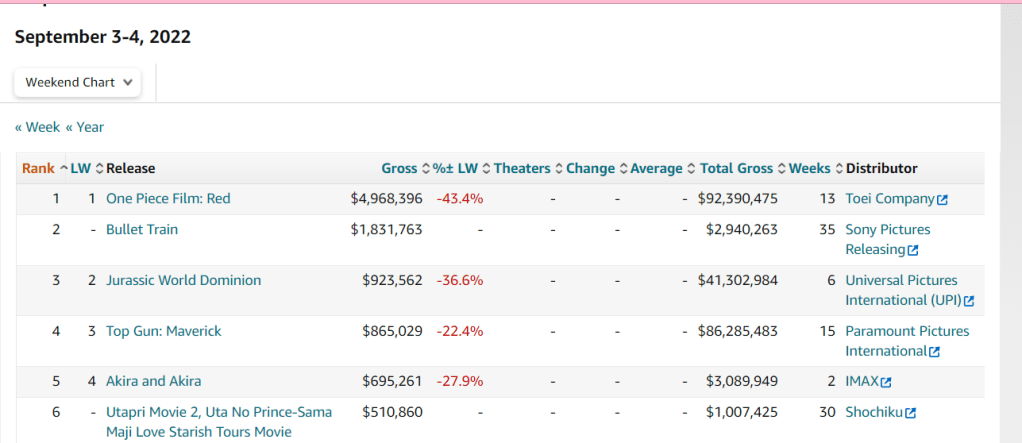This screenshot has height=443, width=1022.
Task: Sort table by Gross column
Action: click(399, 169)
